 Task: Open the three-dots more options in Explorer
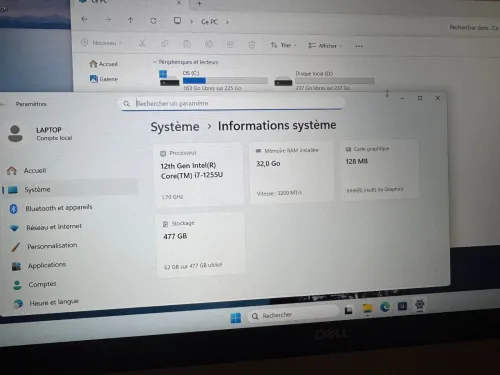pos(359,46)
